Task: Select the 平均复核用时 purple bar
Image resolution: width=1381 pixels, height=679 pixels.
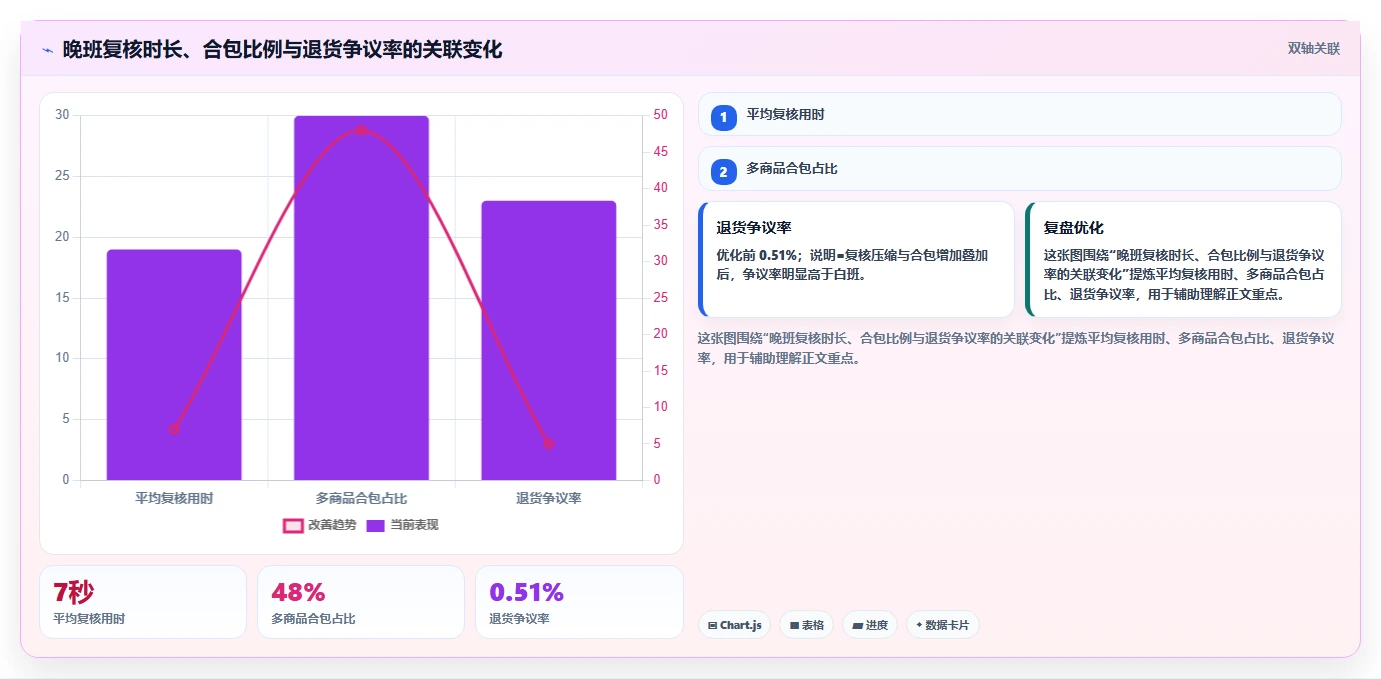Action: [x=174, y=365]
